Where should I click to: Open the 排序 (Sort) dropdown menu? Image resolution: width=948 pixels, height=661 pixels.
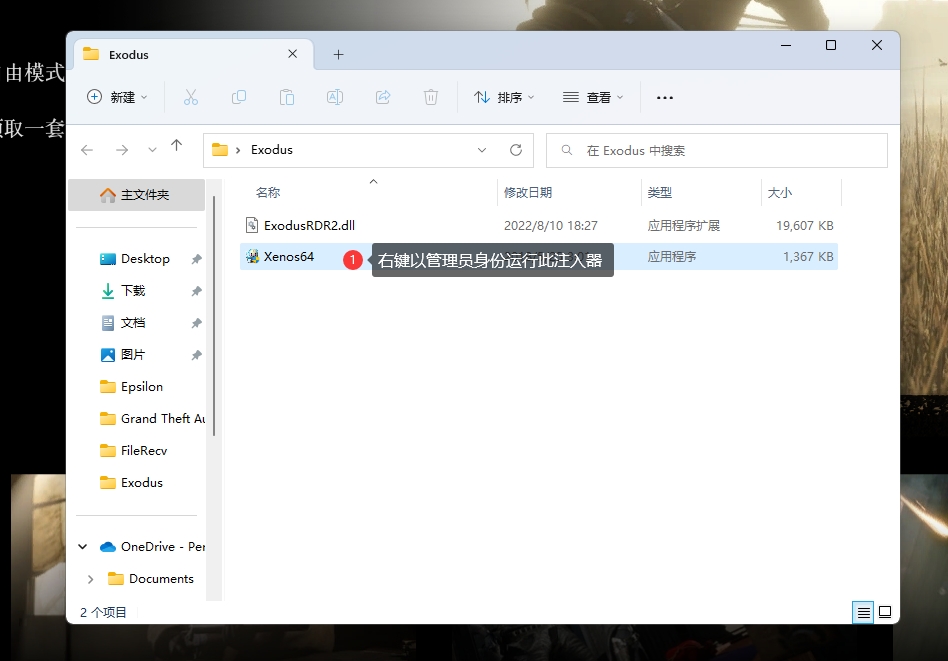click(x=504, y=97)
